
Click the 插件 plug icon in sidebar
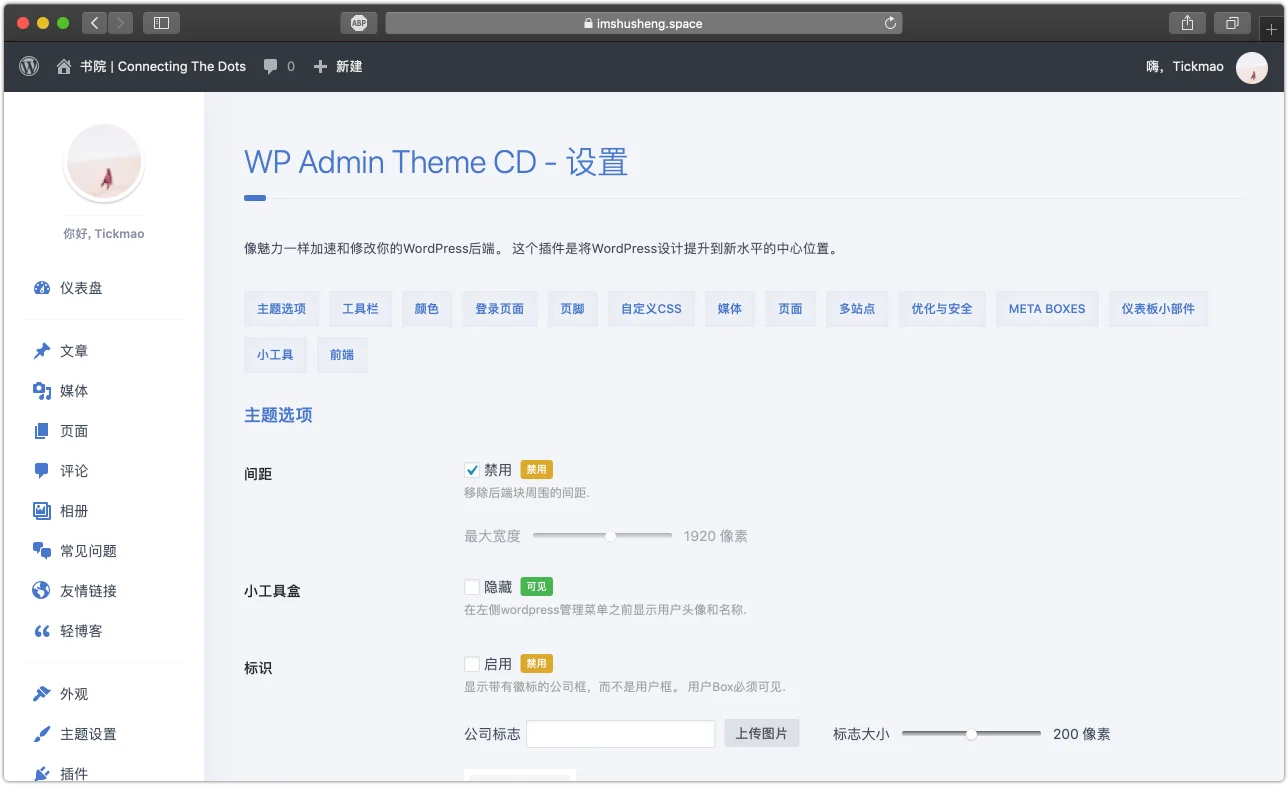click(41, 774)
